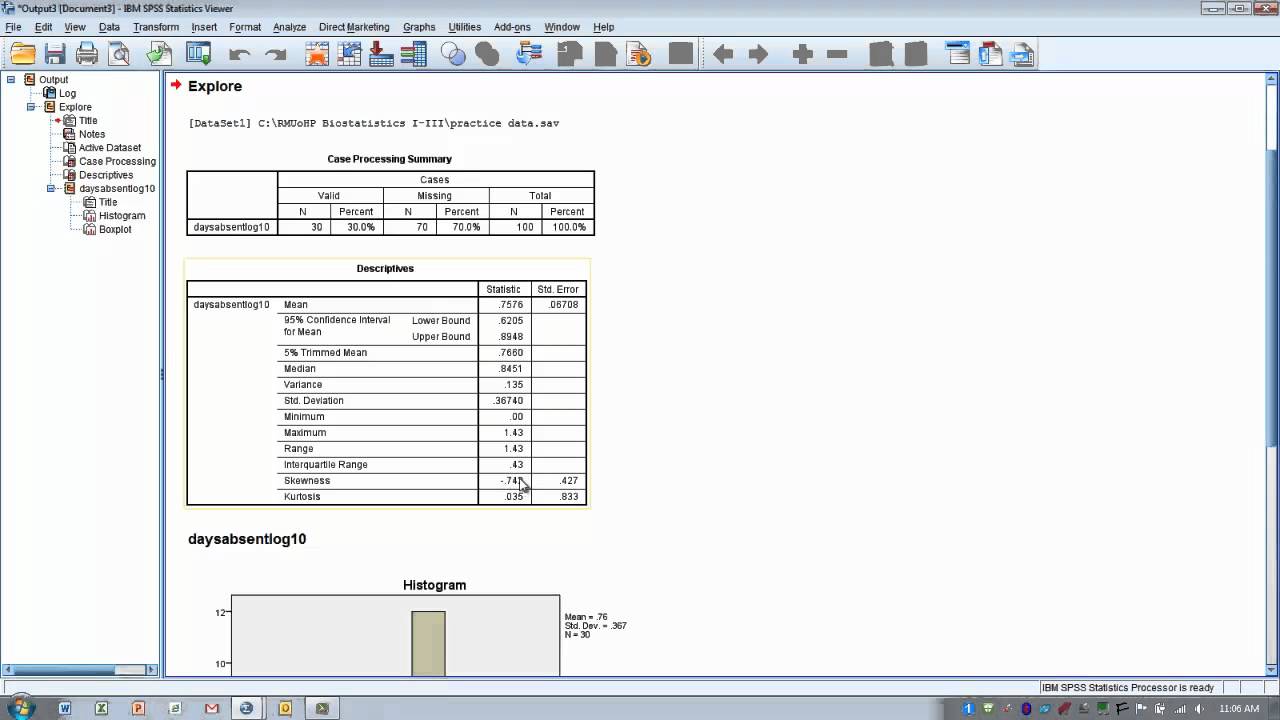Click the Mean statistic value .7576
The image size is (1280, 720).
coord(510,305)
